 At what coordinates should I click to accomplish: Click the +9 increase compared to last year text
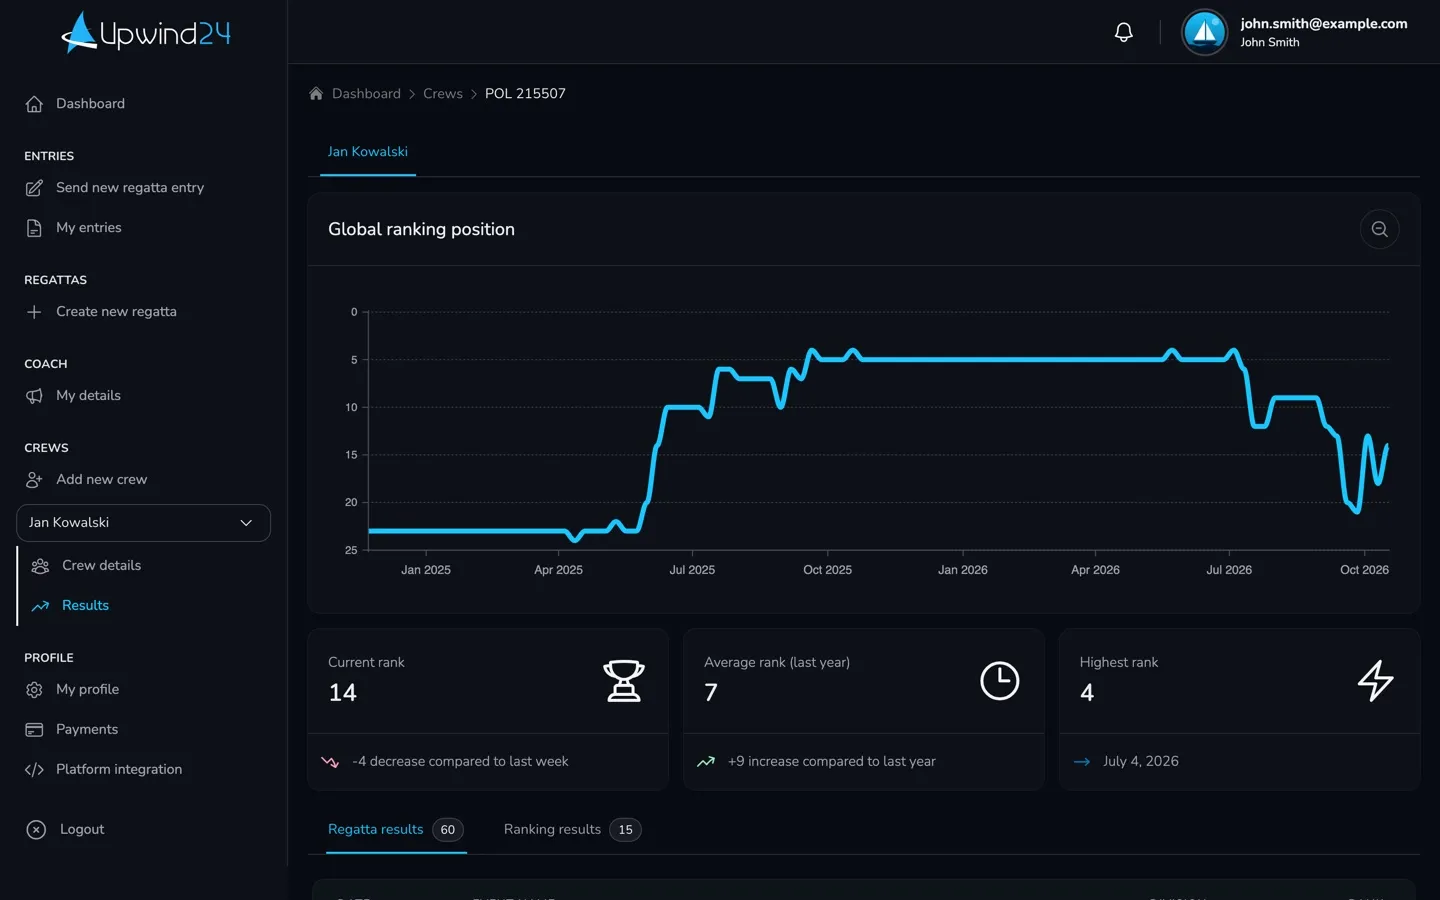pos(832,761)
